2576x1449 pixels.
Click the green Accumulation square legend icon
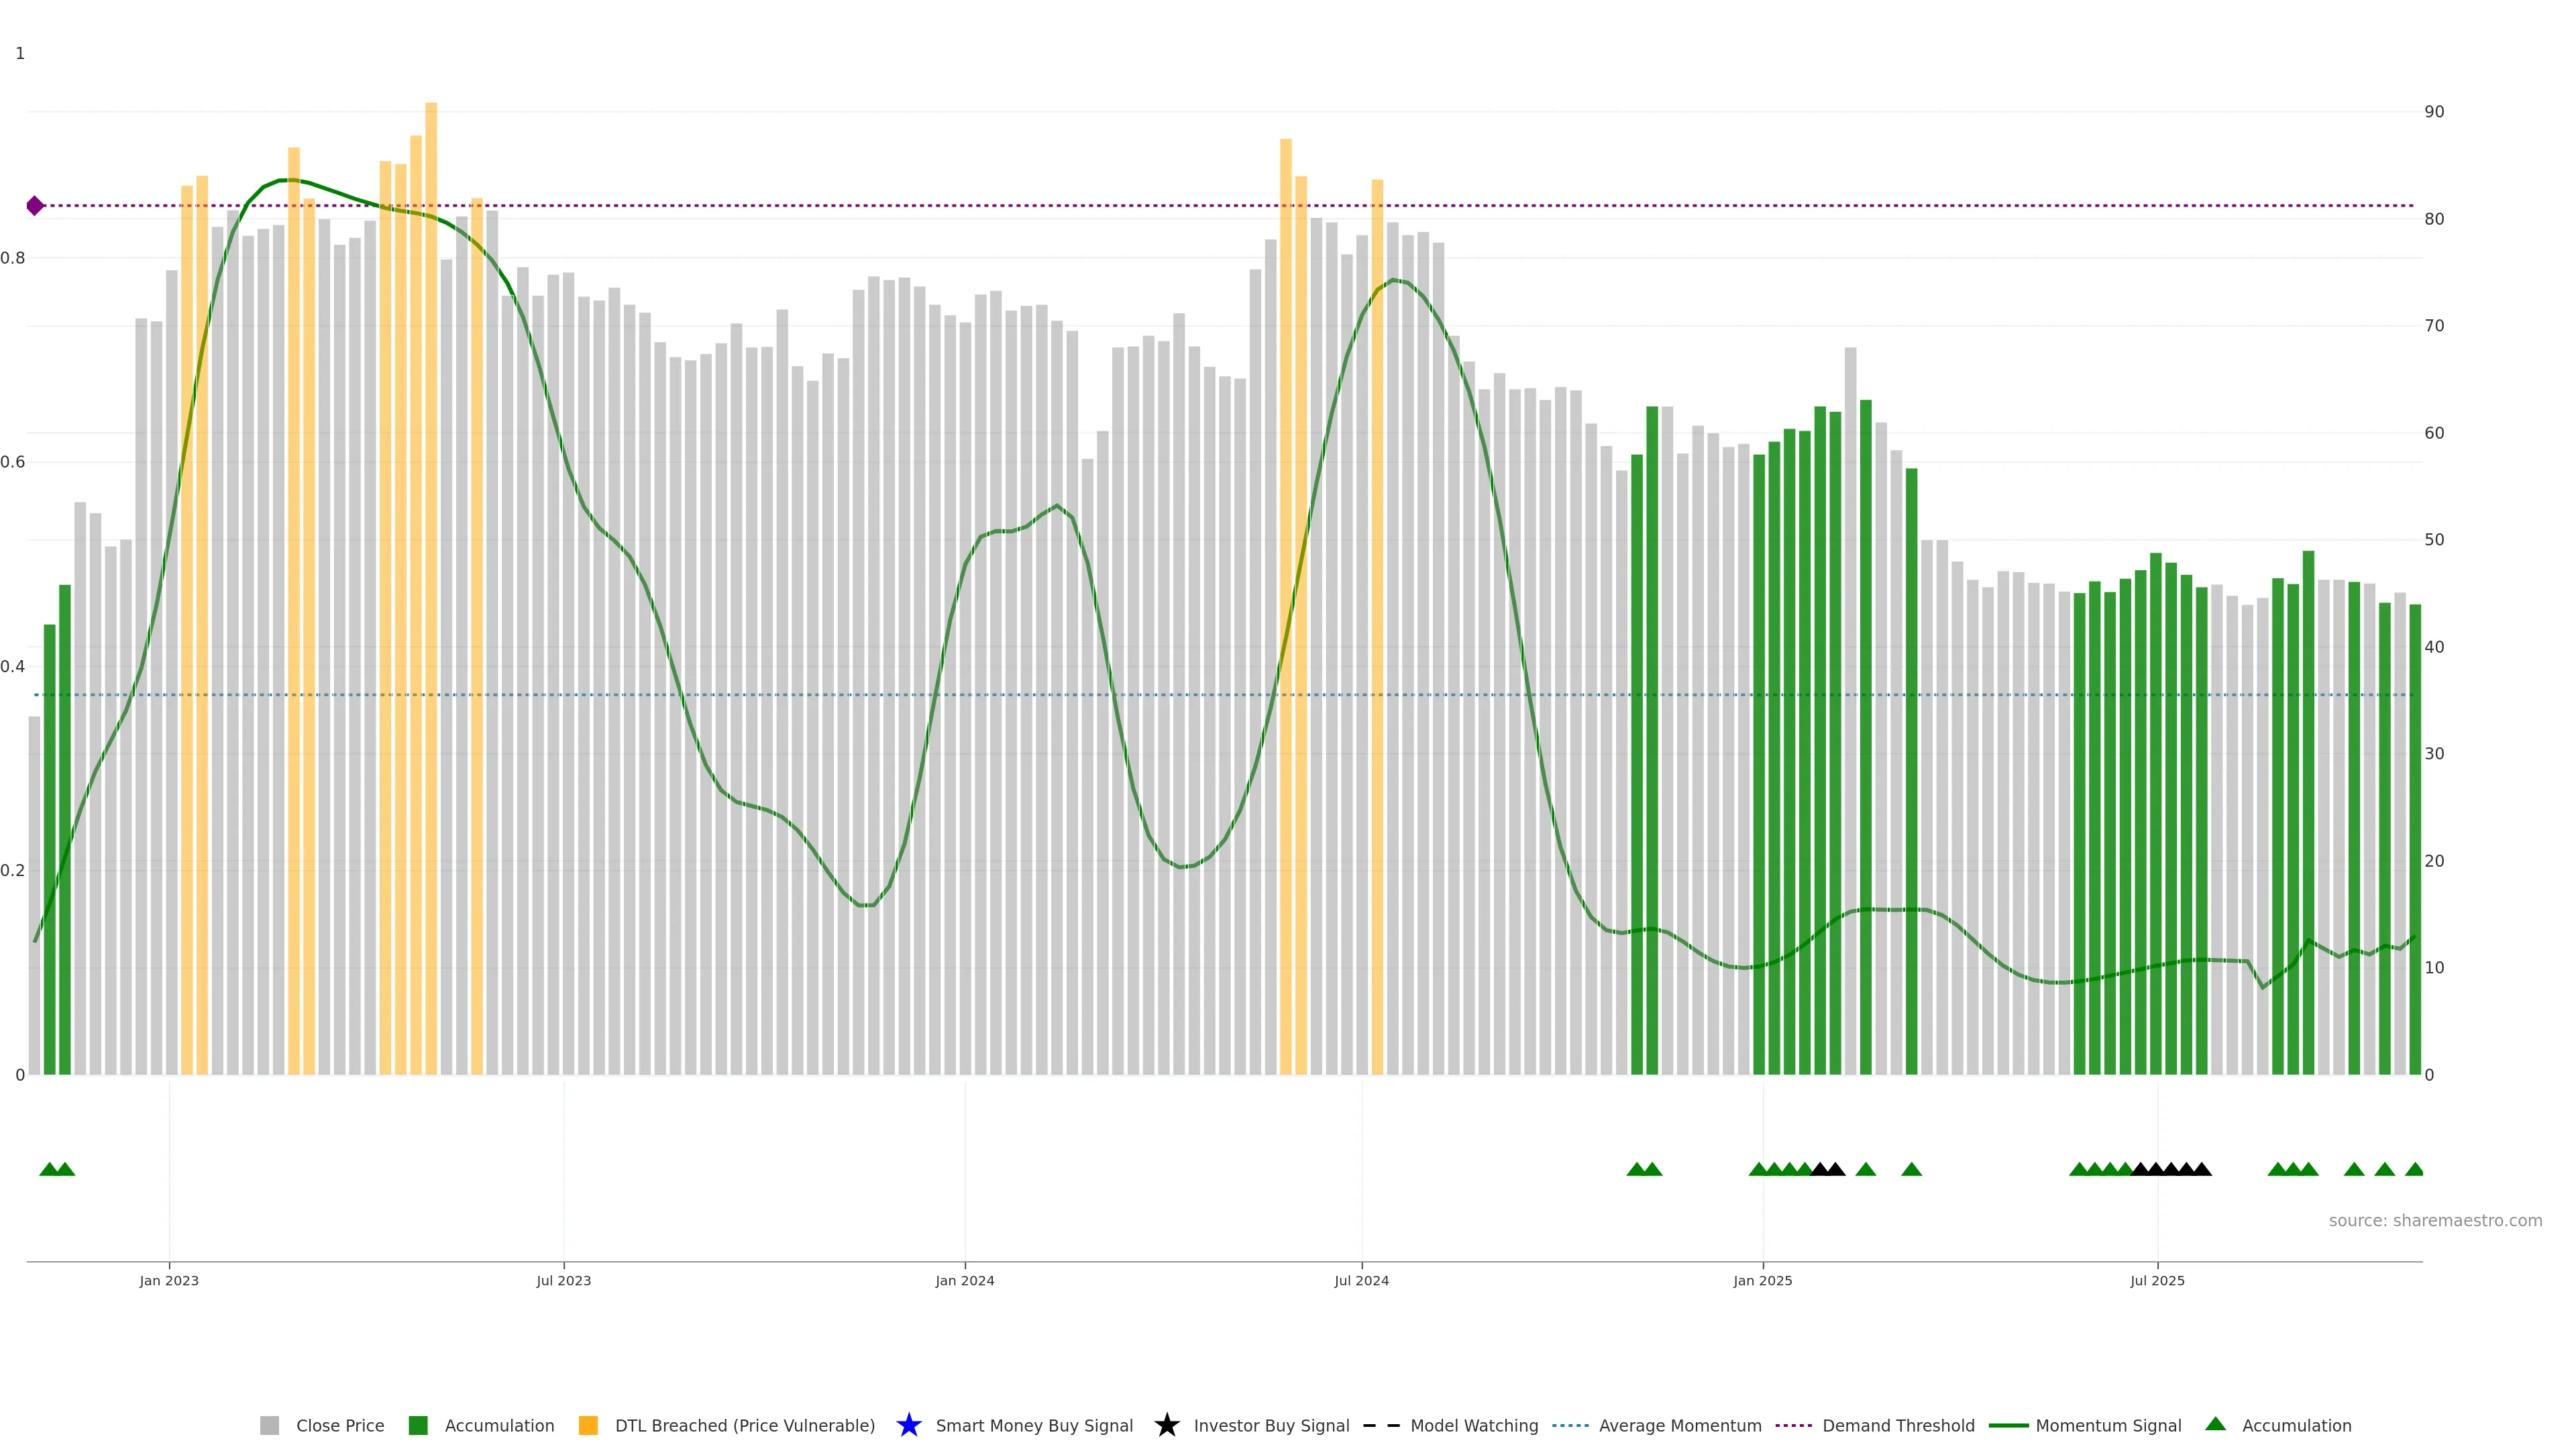click(418, 1425)
